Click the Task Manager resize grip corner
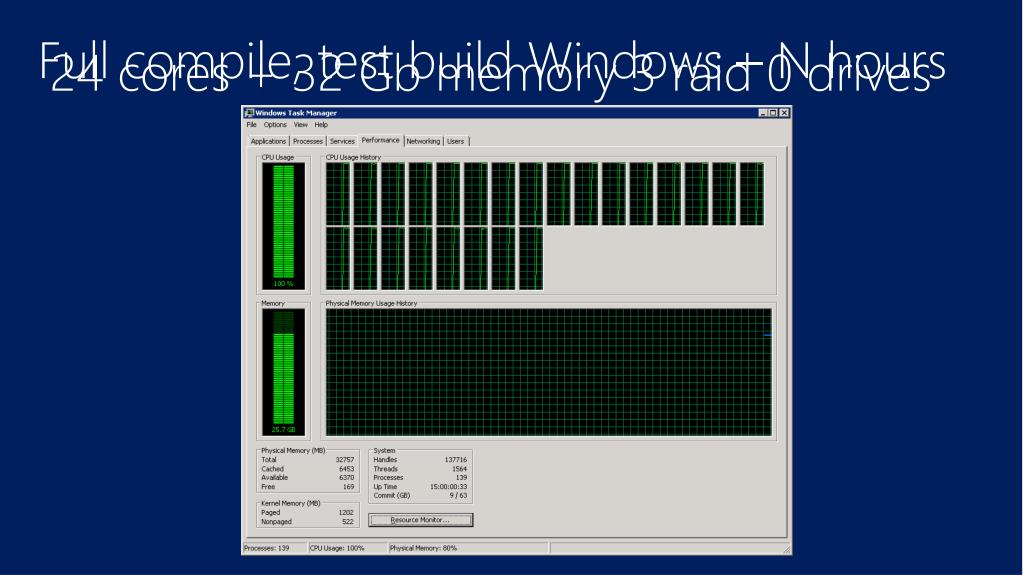 pos(787,550)
